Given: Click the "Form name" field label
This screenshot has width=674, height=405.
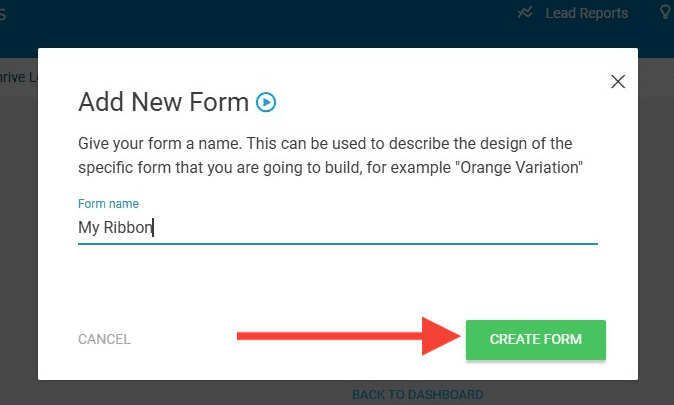Looking at the screenshot, I should click(x=108, y=204).
